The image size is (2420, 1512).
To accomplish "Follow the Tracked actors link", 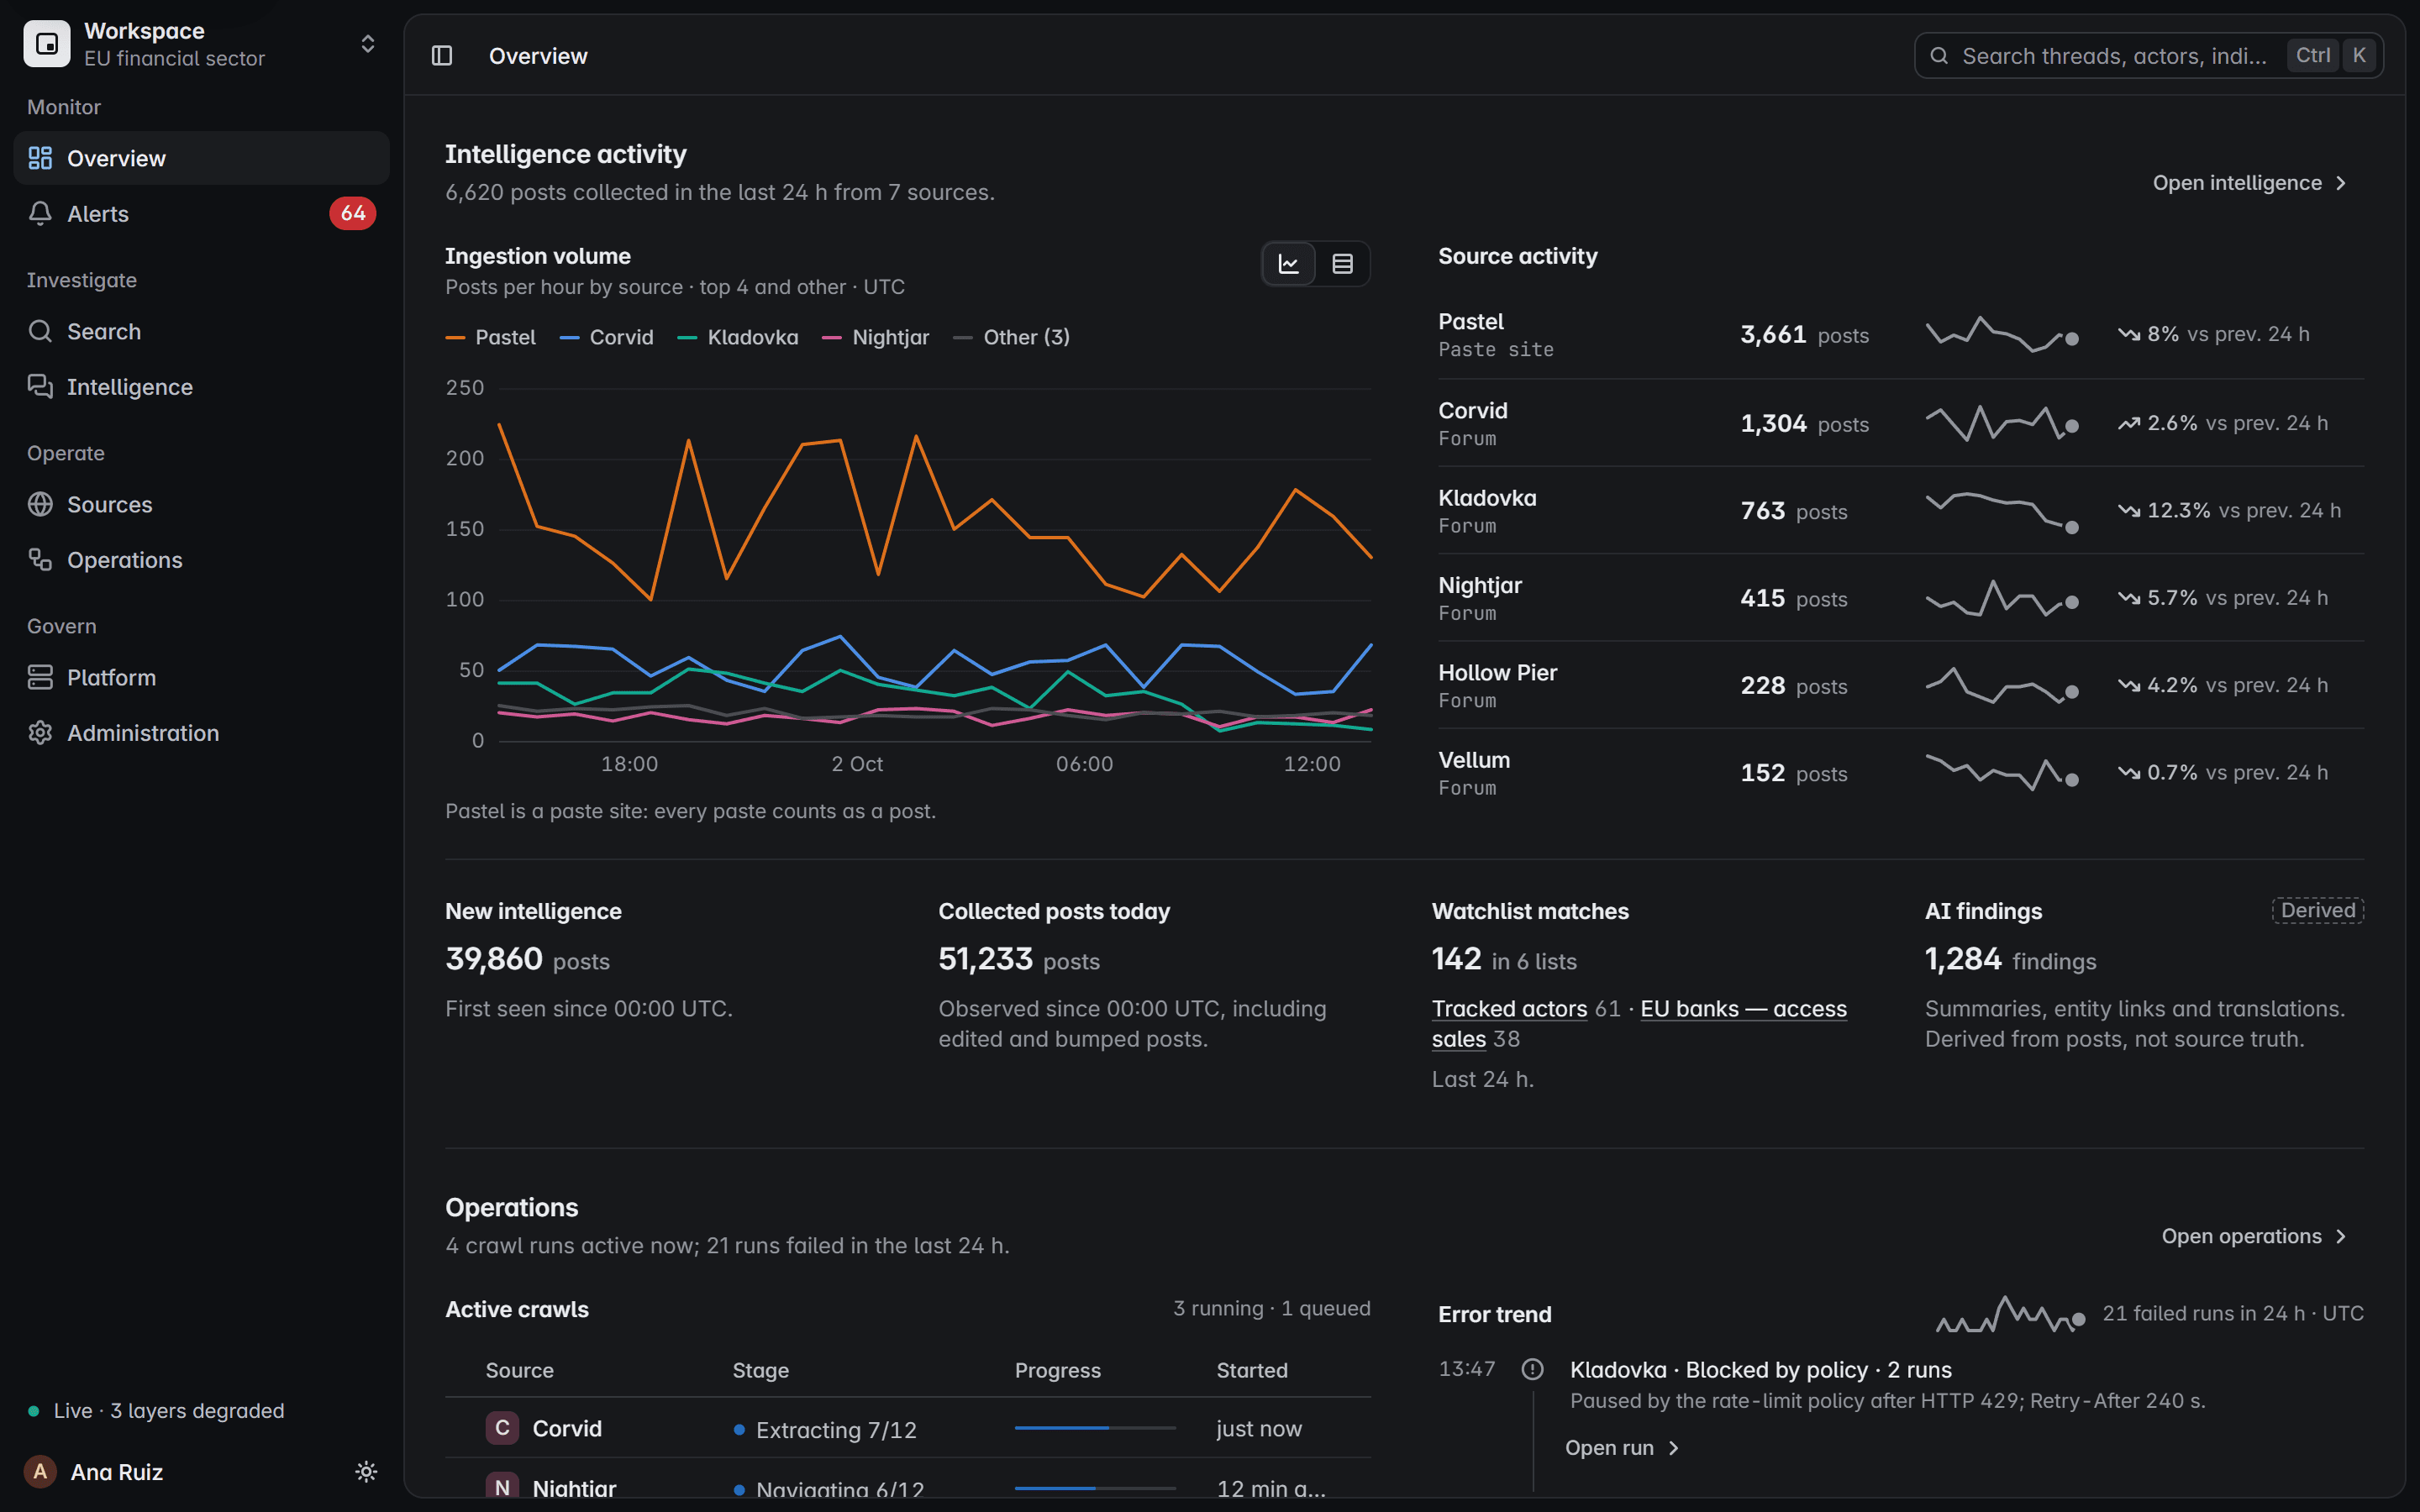I will [x=1509, y=1009].
